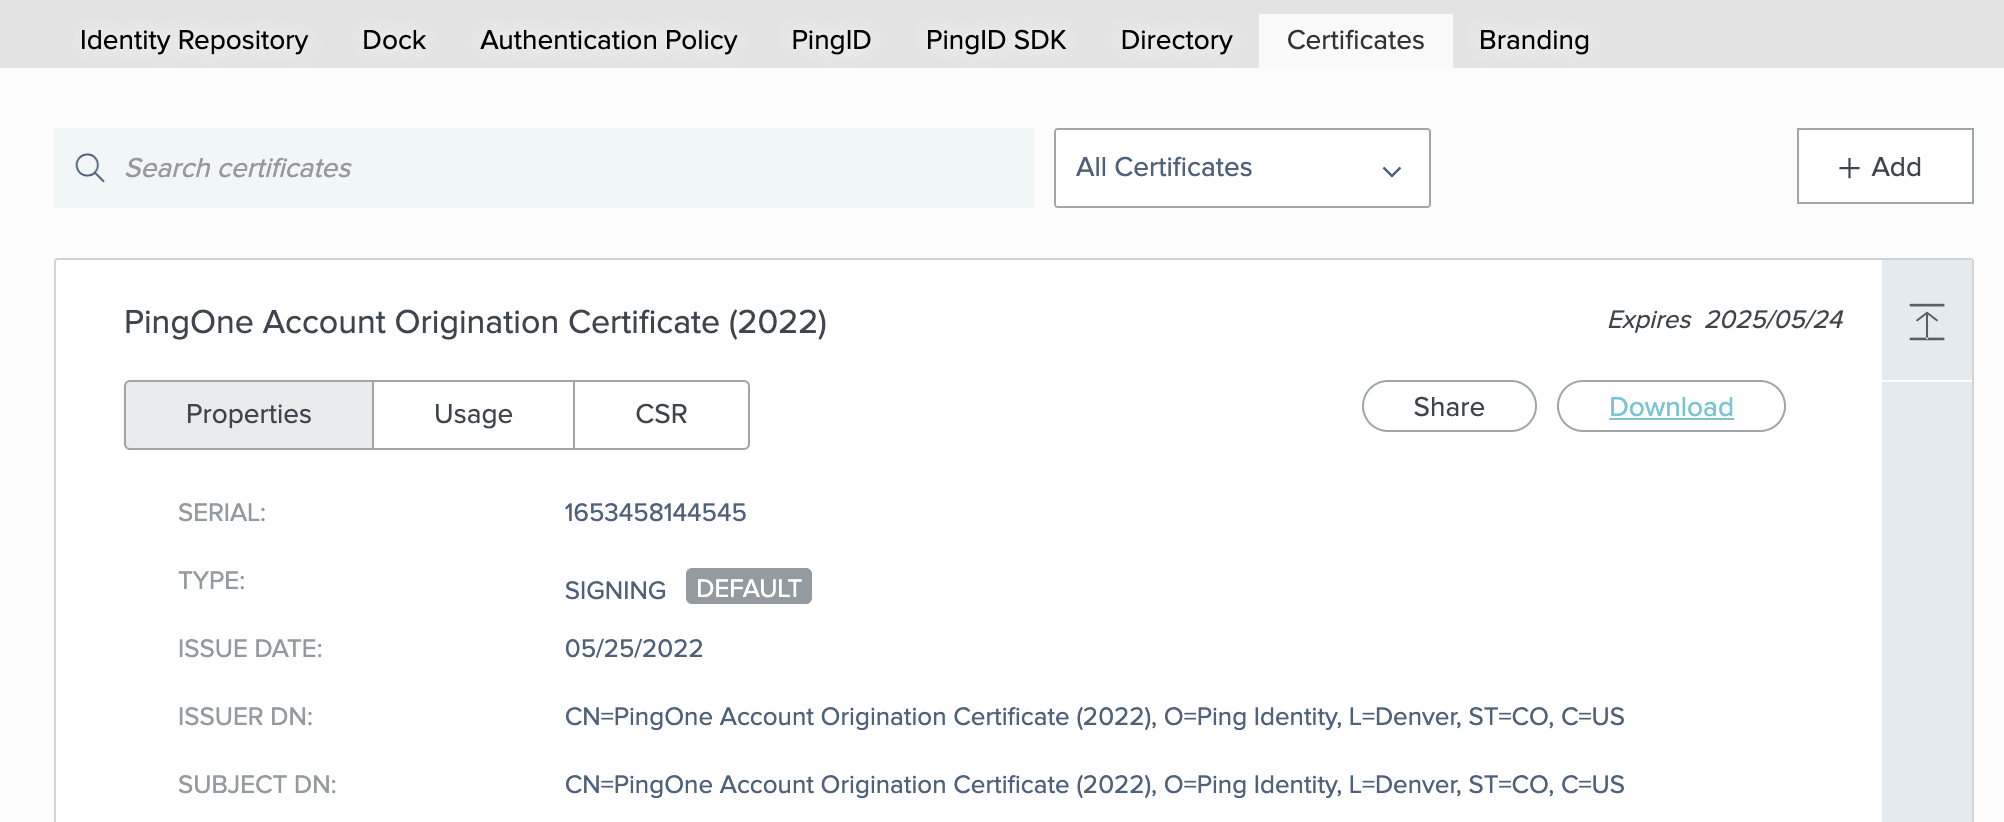The image size is (2004, 822).
Task: Open the Branding tab
Action: 1534,40
